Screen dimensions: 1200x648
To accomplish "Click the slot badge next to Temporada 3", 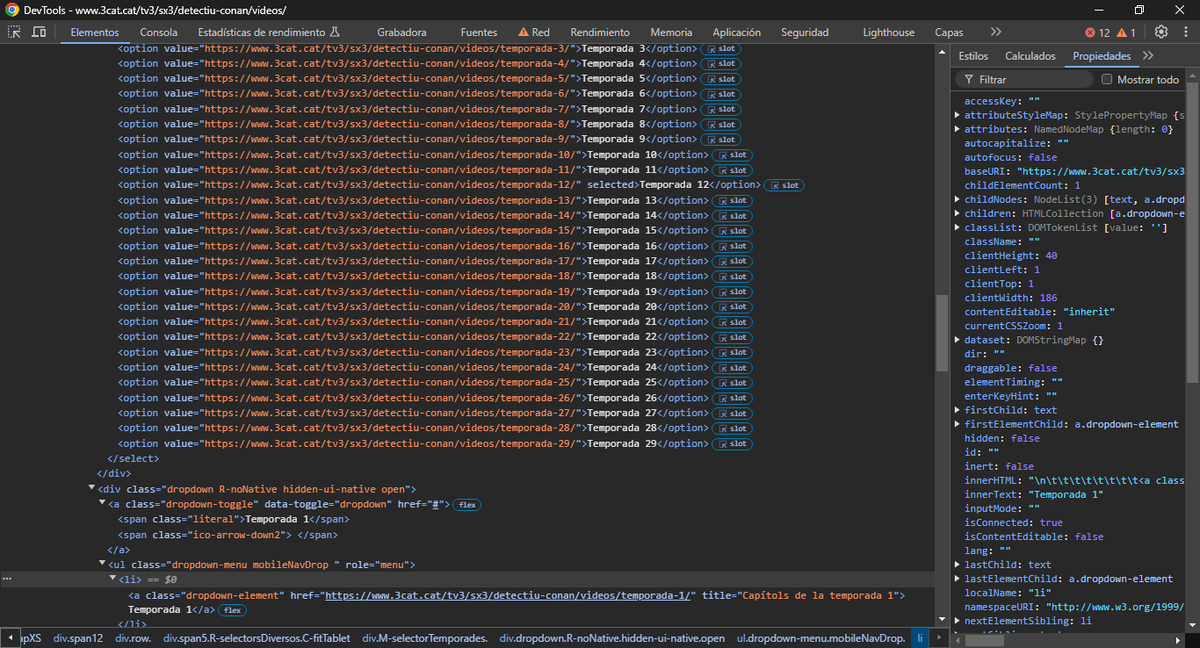I will pos(722,48).
